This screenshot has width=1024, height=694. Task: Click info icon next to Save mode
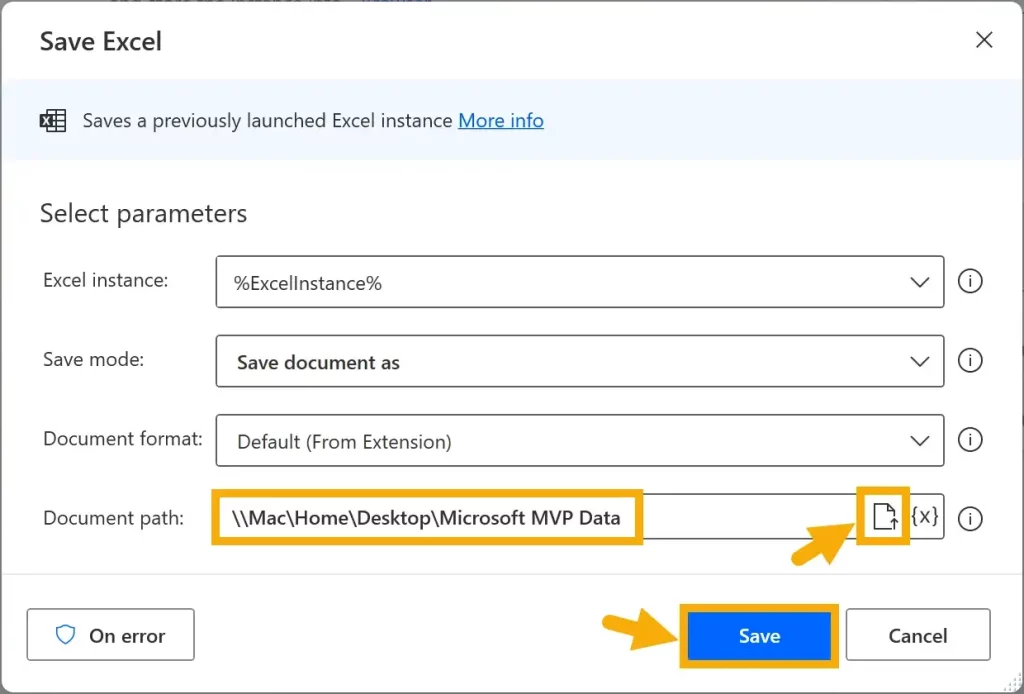(970, 361)
